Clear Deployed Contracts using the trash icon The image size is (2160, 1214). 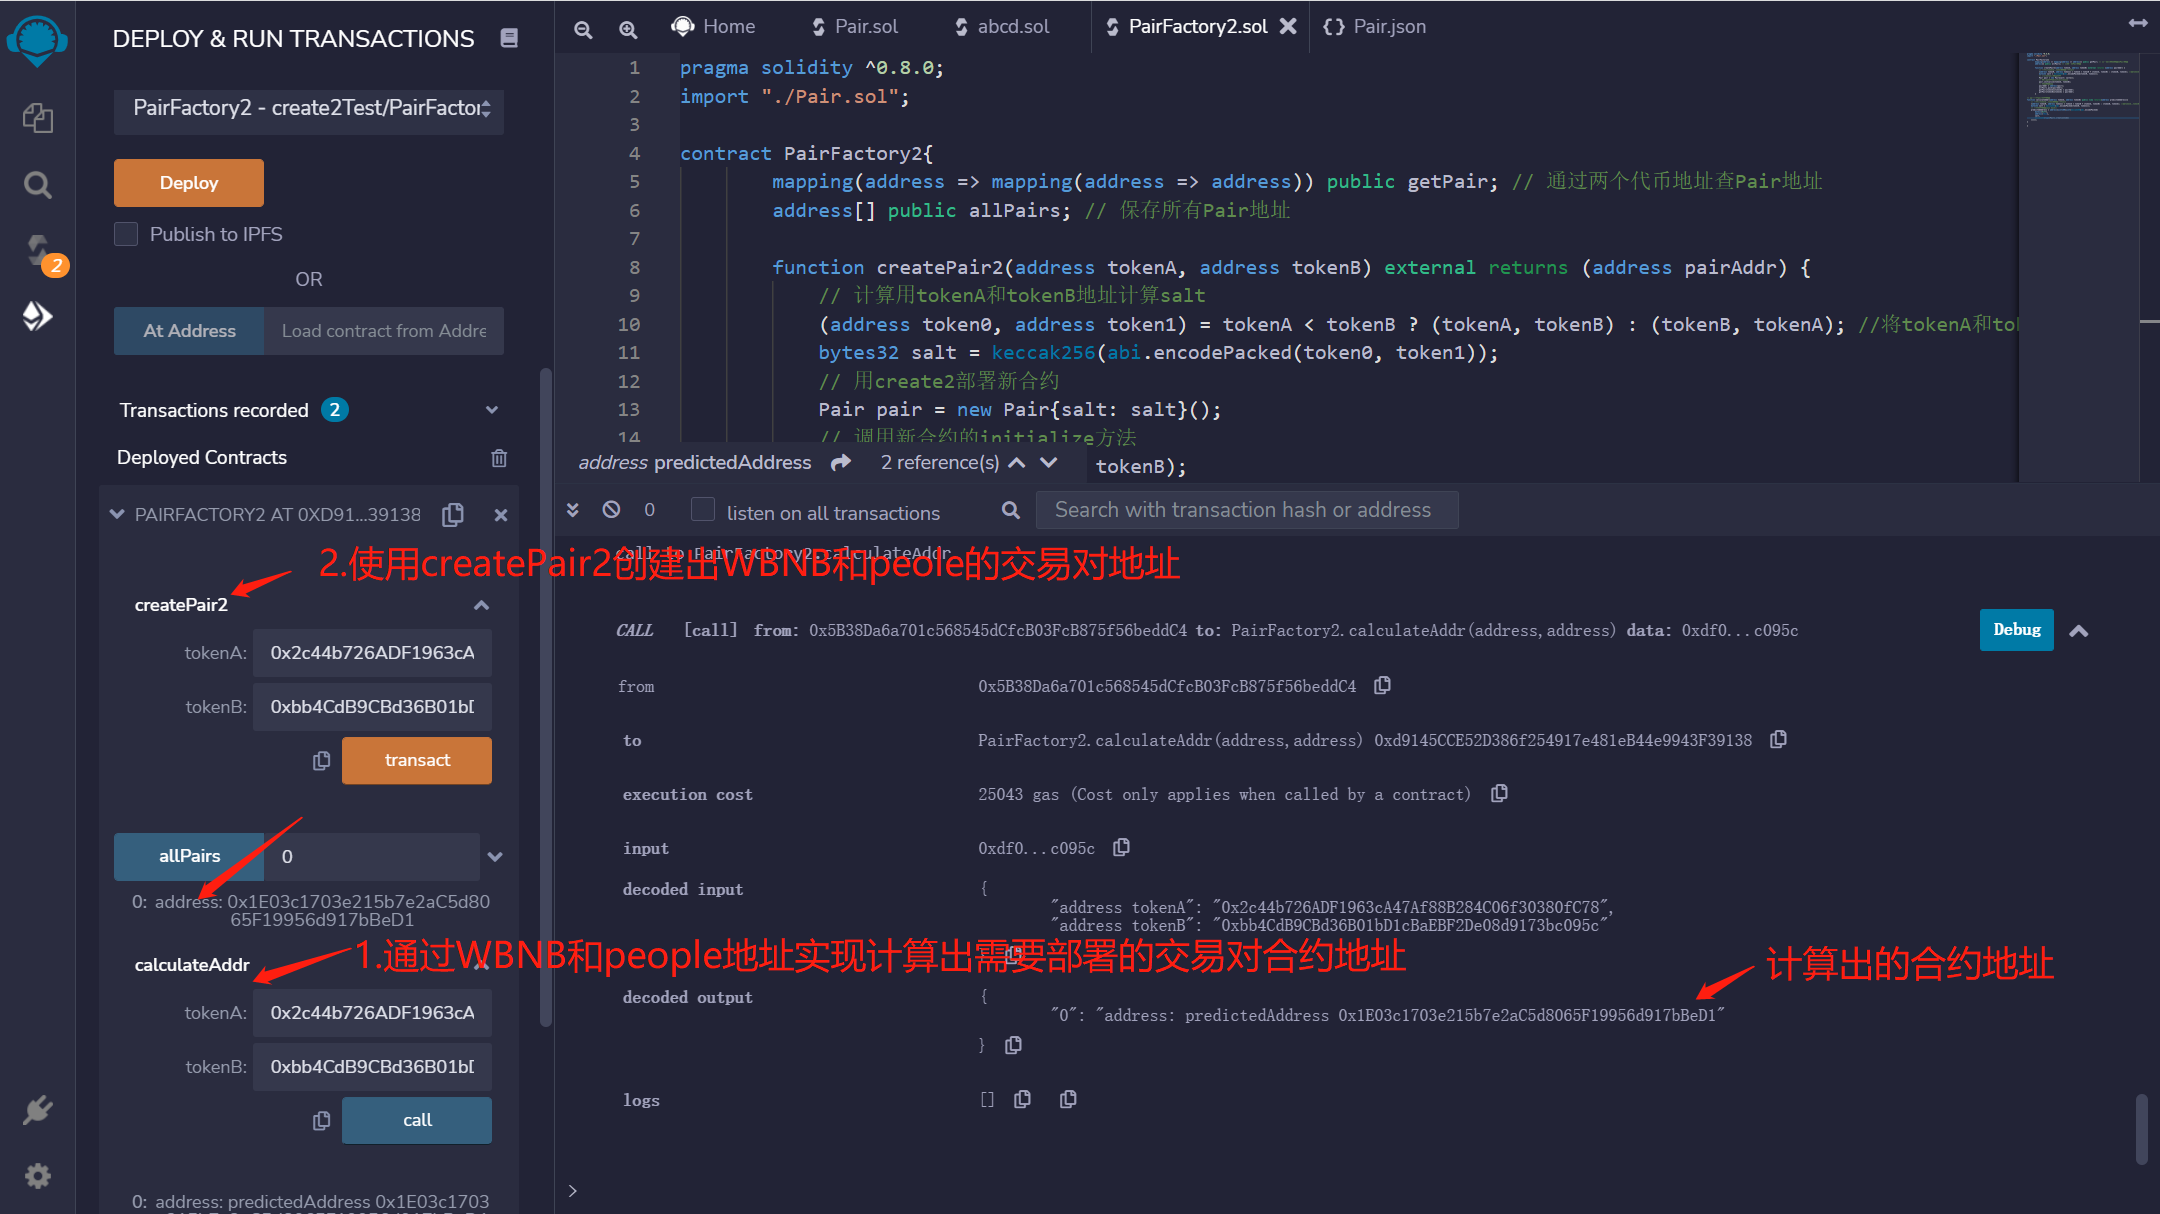pos(499,457)
